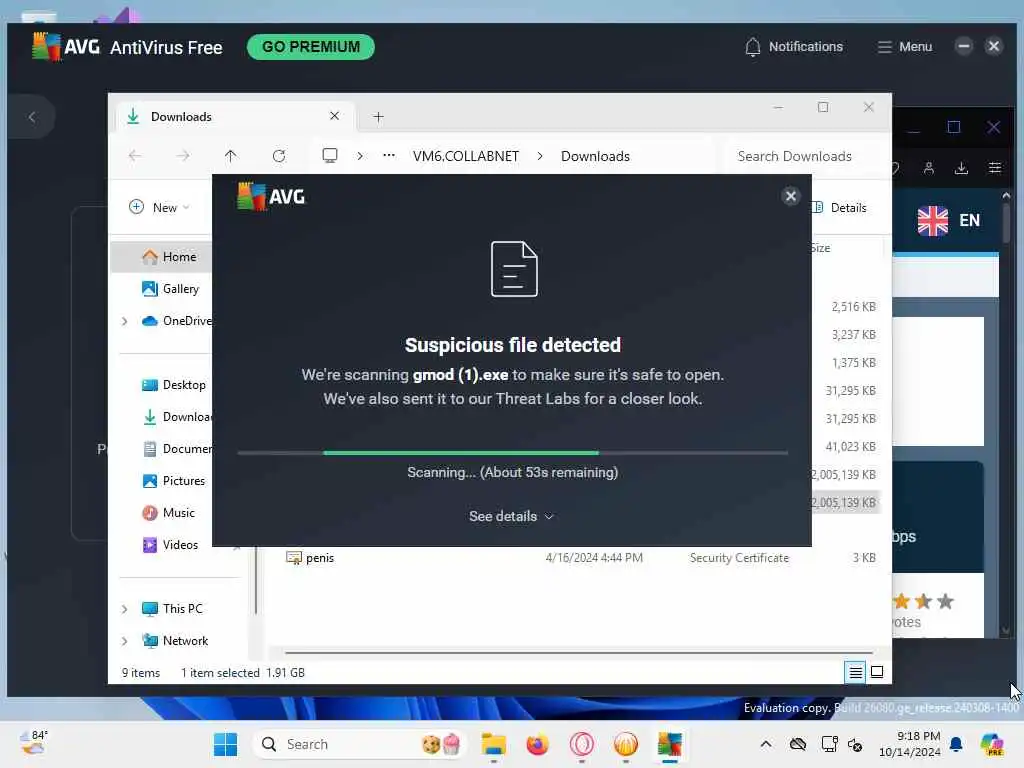Image resolution: width=1024 pixels, height=768 pixels.
Task: Click the 41,023 KB size cell
Action: click(850, 447)
